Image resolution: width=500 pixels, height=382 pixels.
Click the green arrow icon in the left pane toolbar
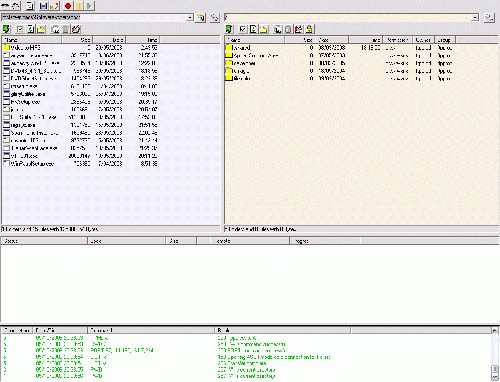click(x=6, y=29)
